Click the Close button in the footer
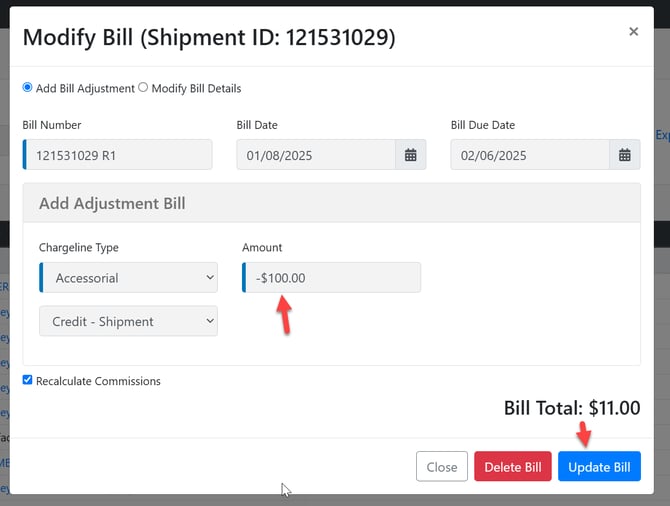 [x=441, y=467]
